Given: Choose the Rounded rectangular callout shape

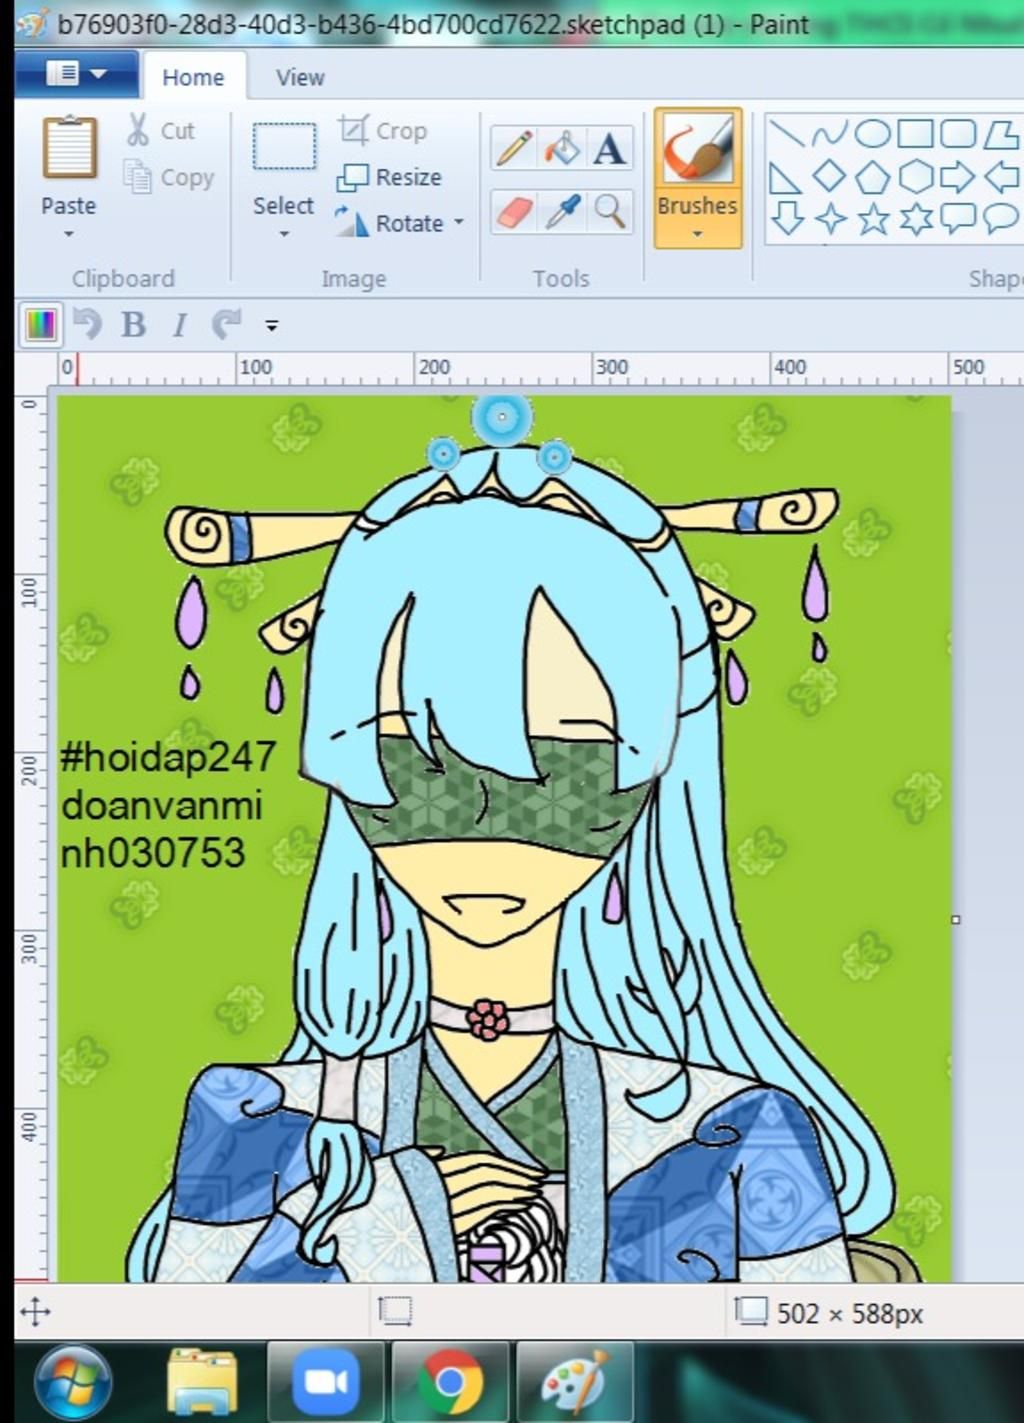Looking at the screenshot, I should point(958,218).
